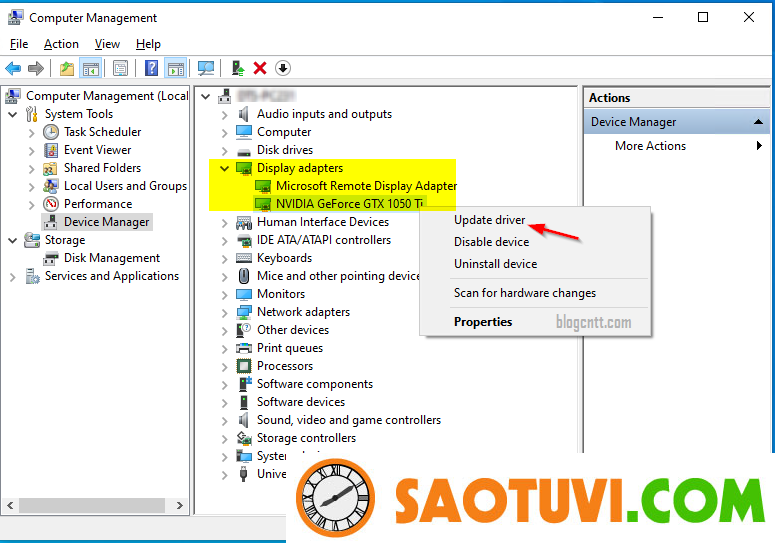Open the Help menu

pyautogui.click(x=148, y=44)
